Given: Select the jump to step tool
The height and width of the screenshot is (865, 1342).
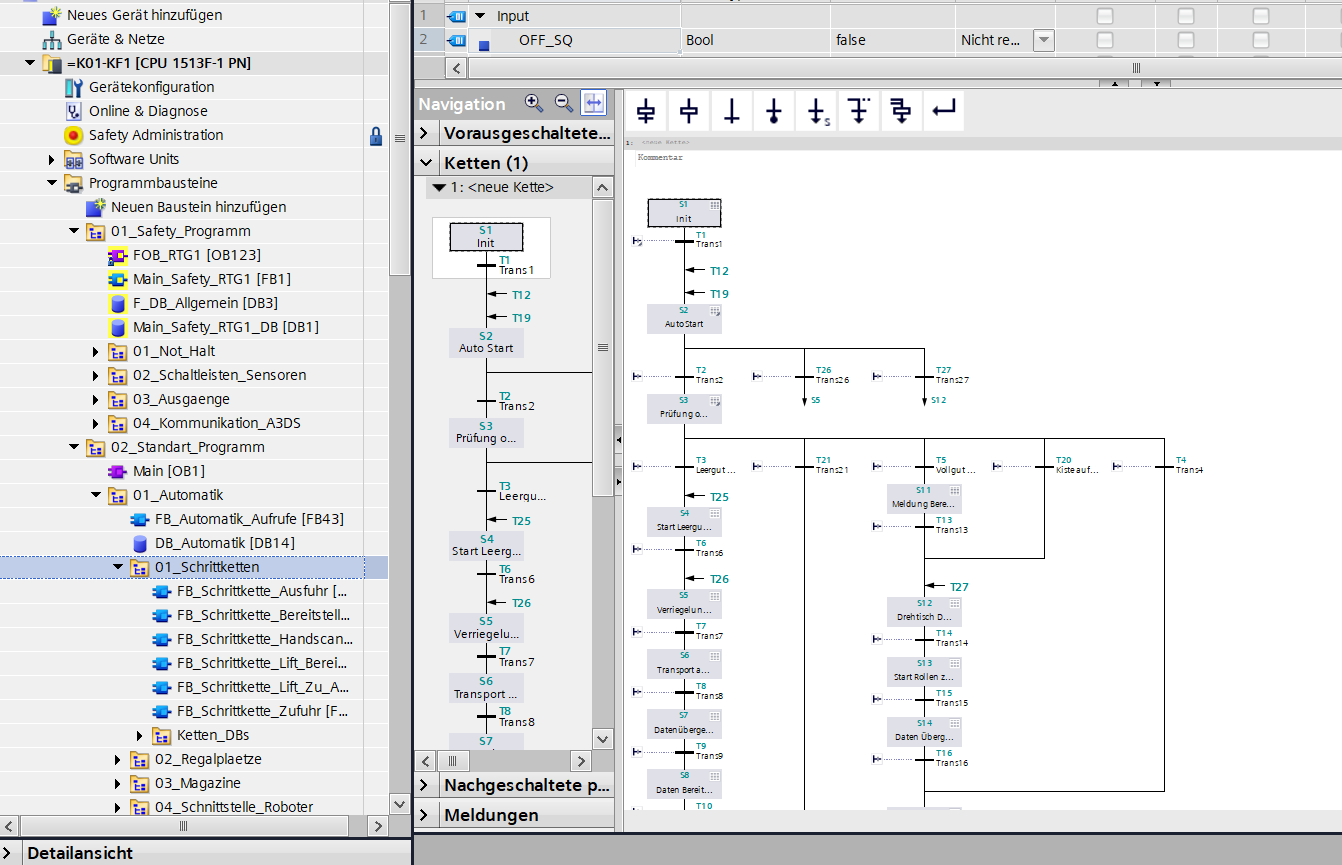Looking at the screenshot, I should click(817, 111).
